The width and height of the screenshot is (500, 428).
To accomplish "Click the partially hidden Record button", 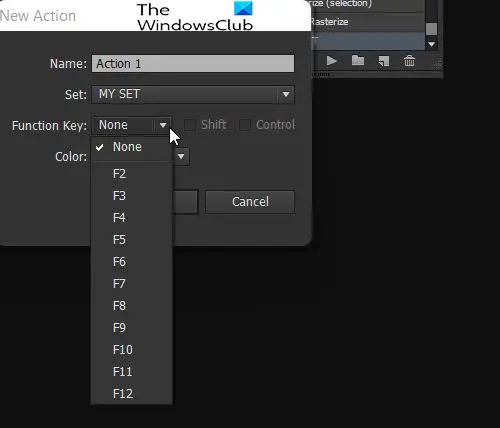I will [185, 202].
